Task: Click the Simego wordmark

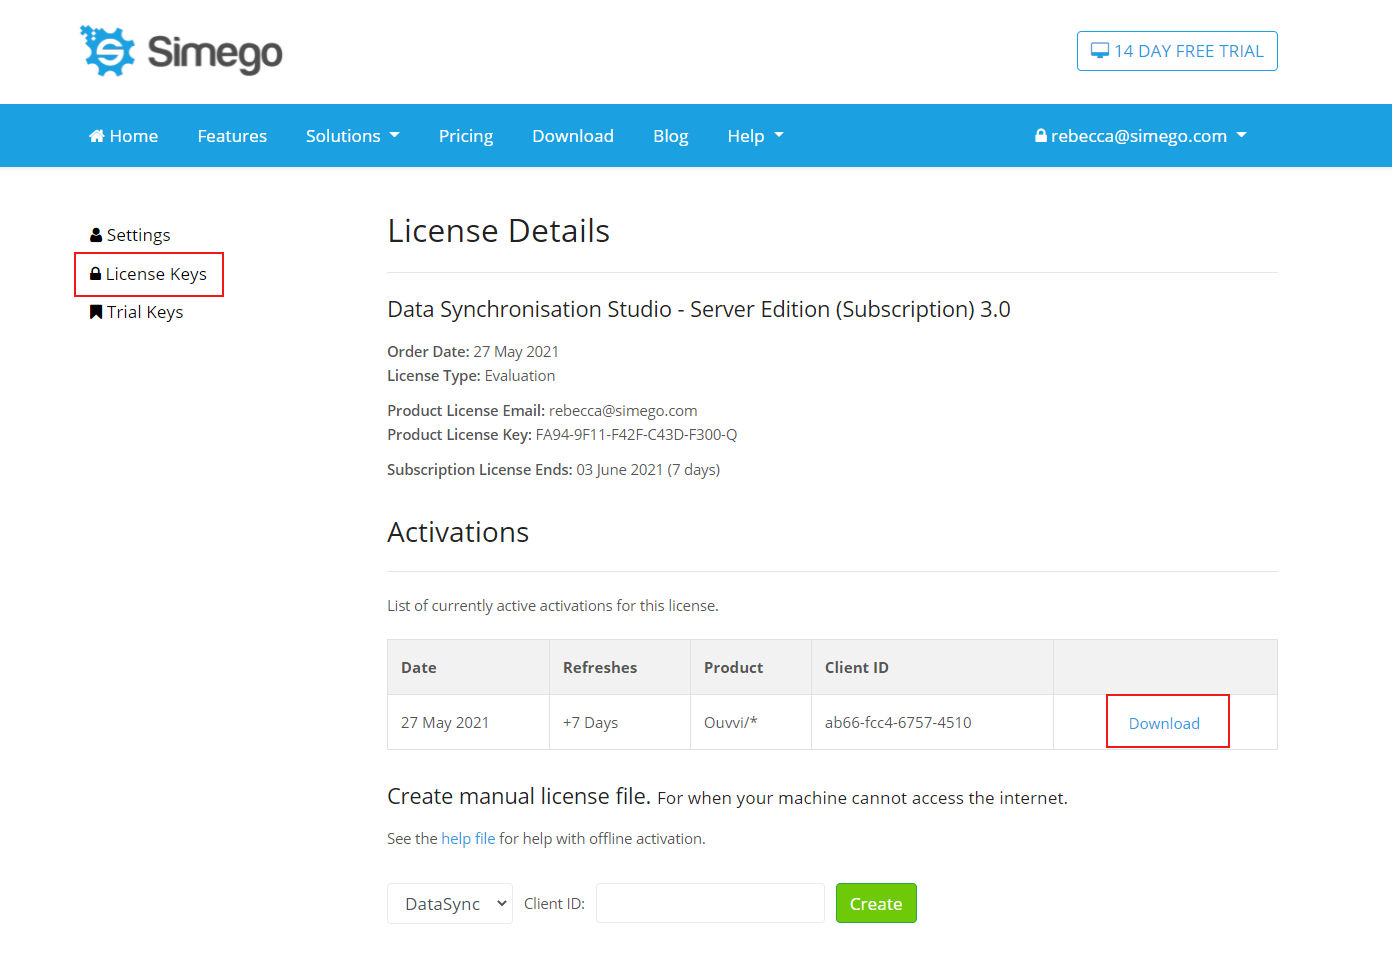Action: [x=215, y=53]
